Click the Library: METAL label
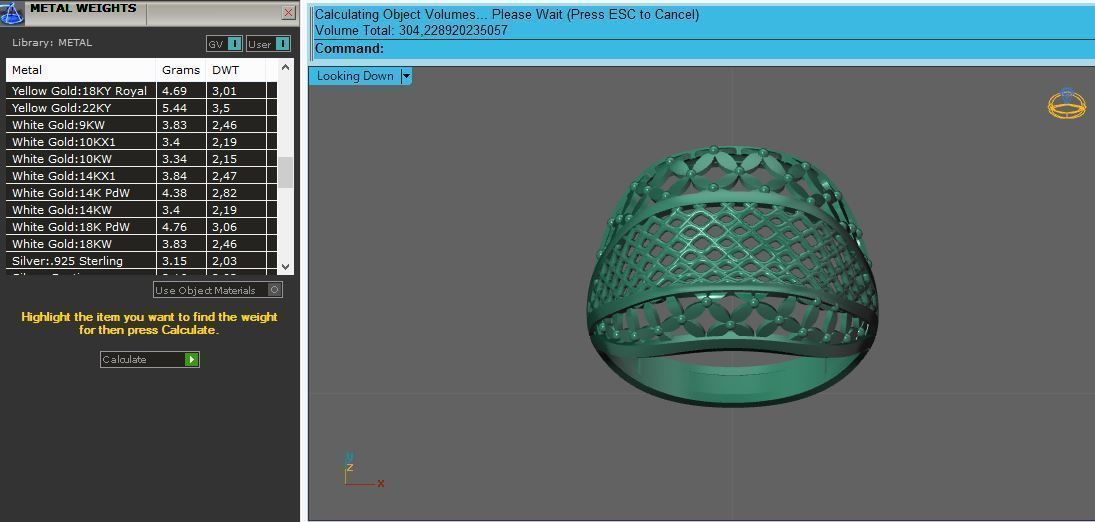The image size is (1095, 522). pyautogui.click(x=52, y=43)
